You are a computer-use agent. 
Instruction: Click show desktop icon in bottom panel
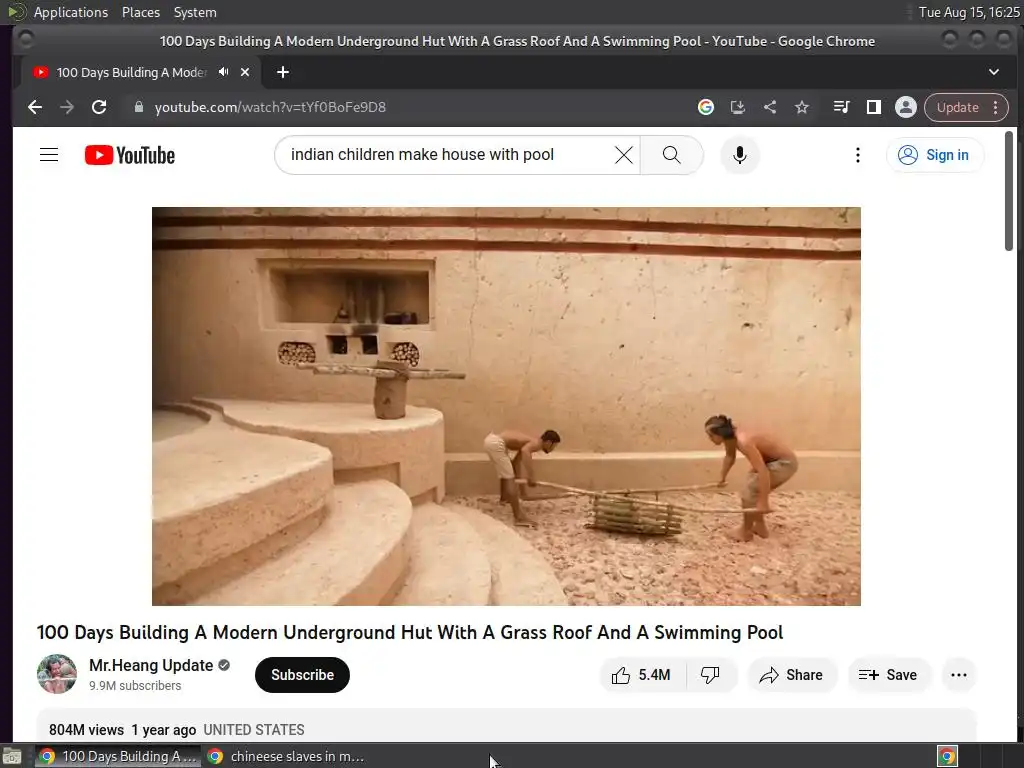(12, 756)
